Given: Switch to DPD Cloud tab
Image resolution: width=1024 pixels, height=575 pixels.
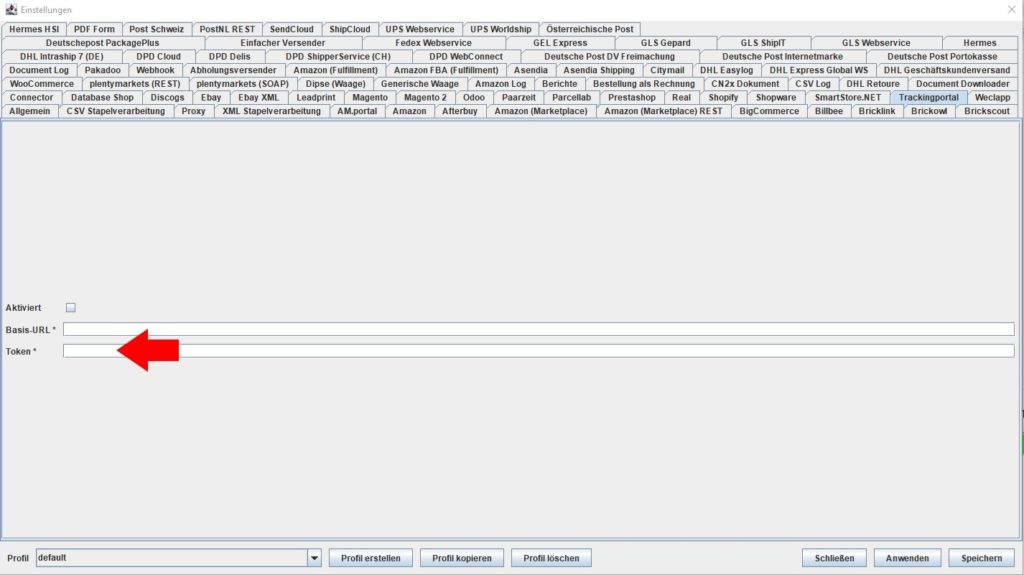Looking at the screenshot, I should coord(158,57).
